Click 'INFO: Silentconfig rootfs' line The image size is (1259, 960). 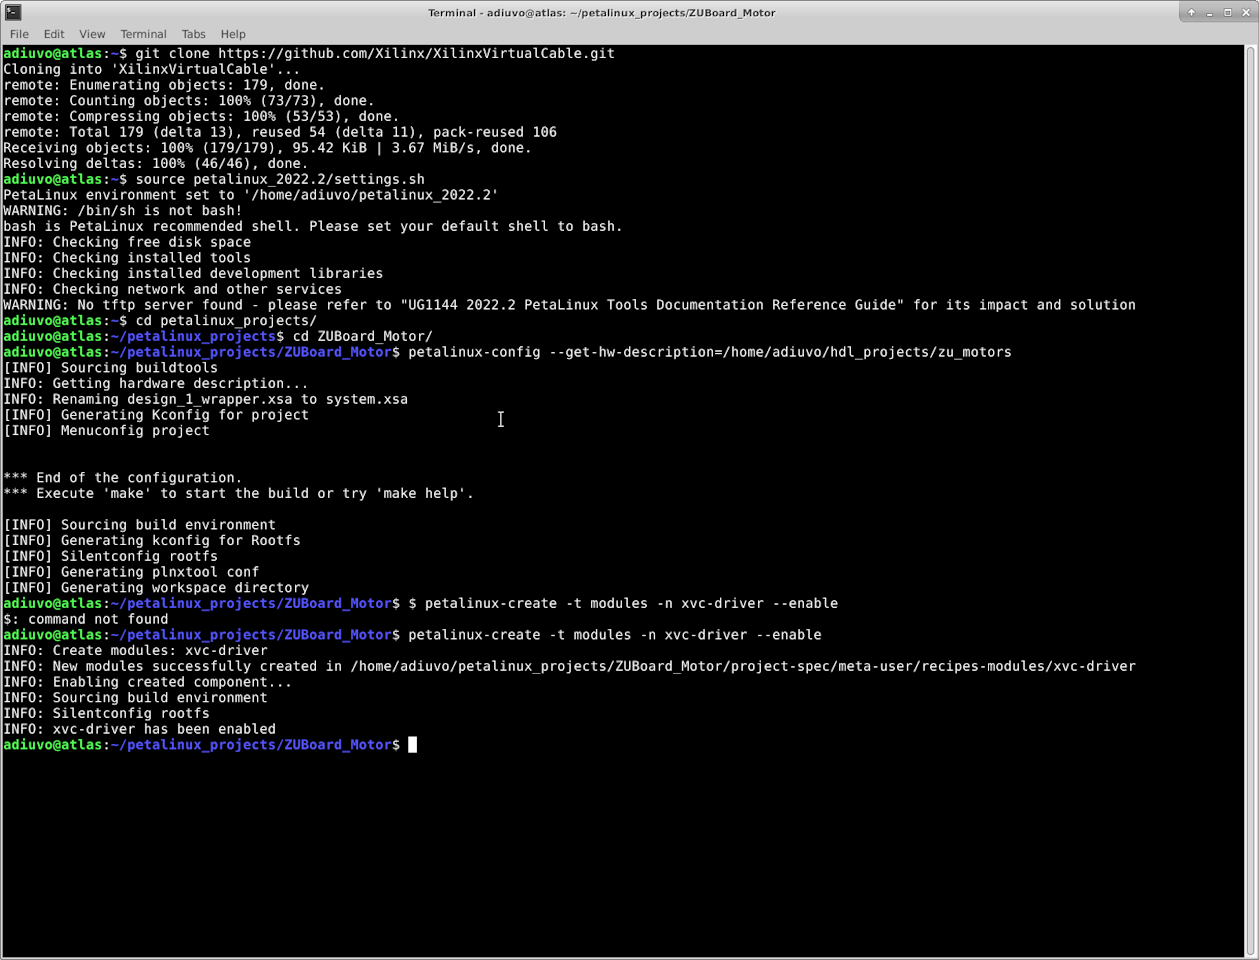click(x=106, y=713)
